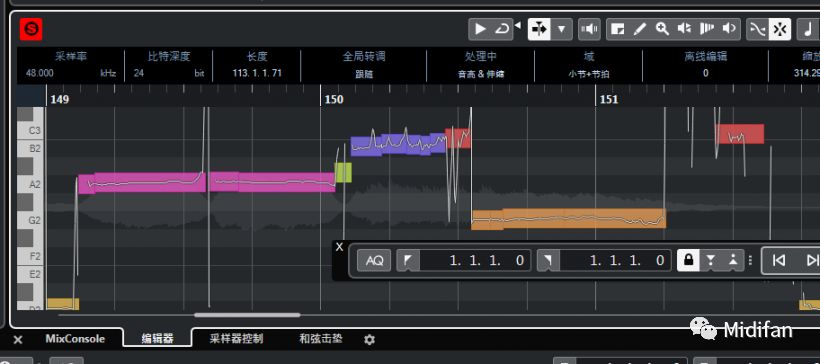Click the left locator position field
This screenshot has width=820, height=364.
point(475,260)
